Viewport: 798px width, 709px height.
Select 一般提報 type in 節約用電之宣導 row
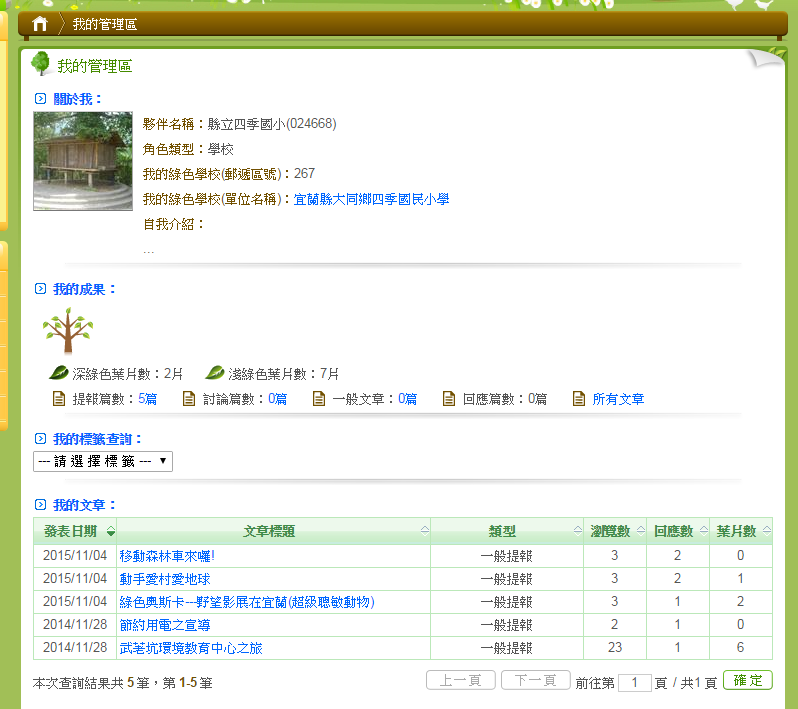506,625
